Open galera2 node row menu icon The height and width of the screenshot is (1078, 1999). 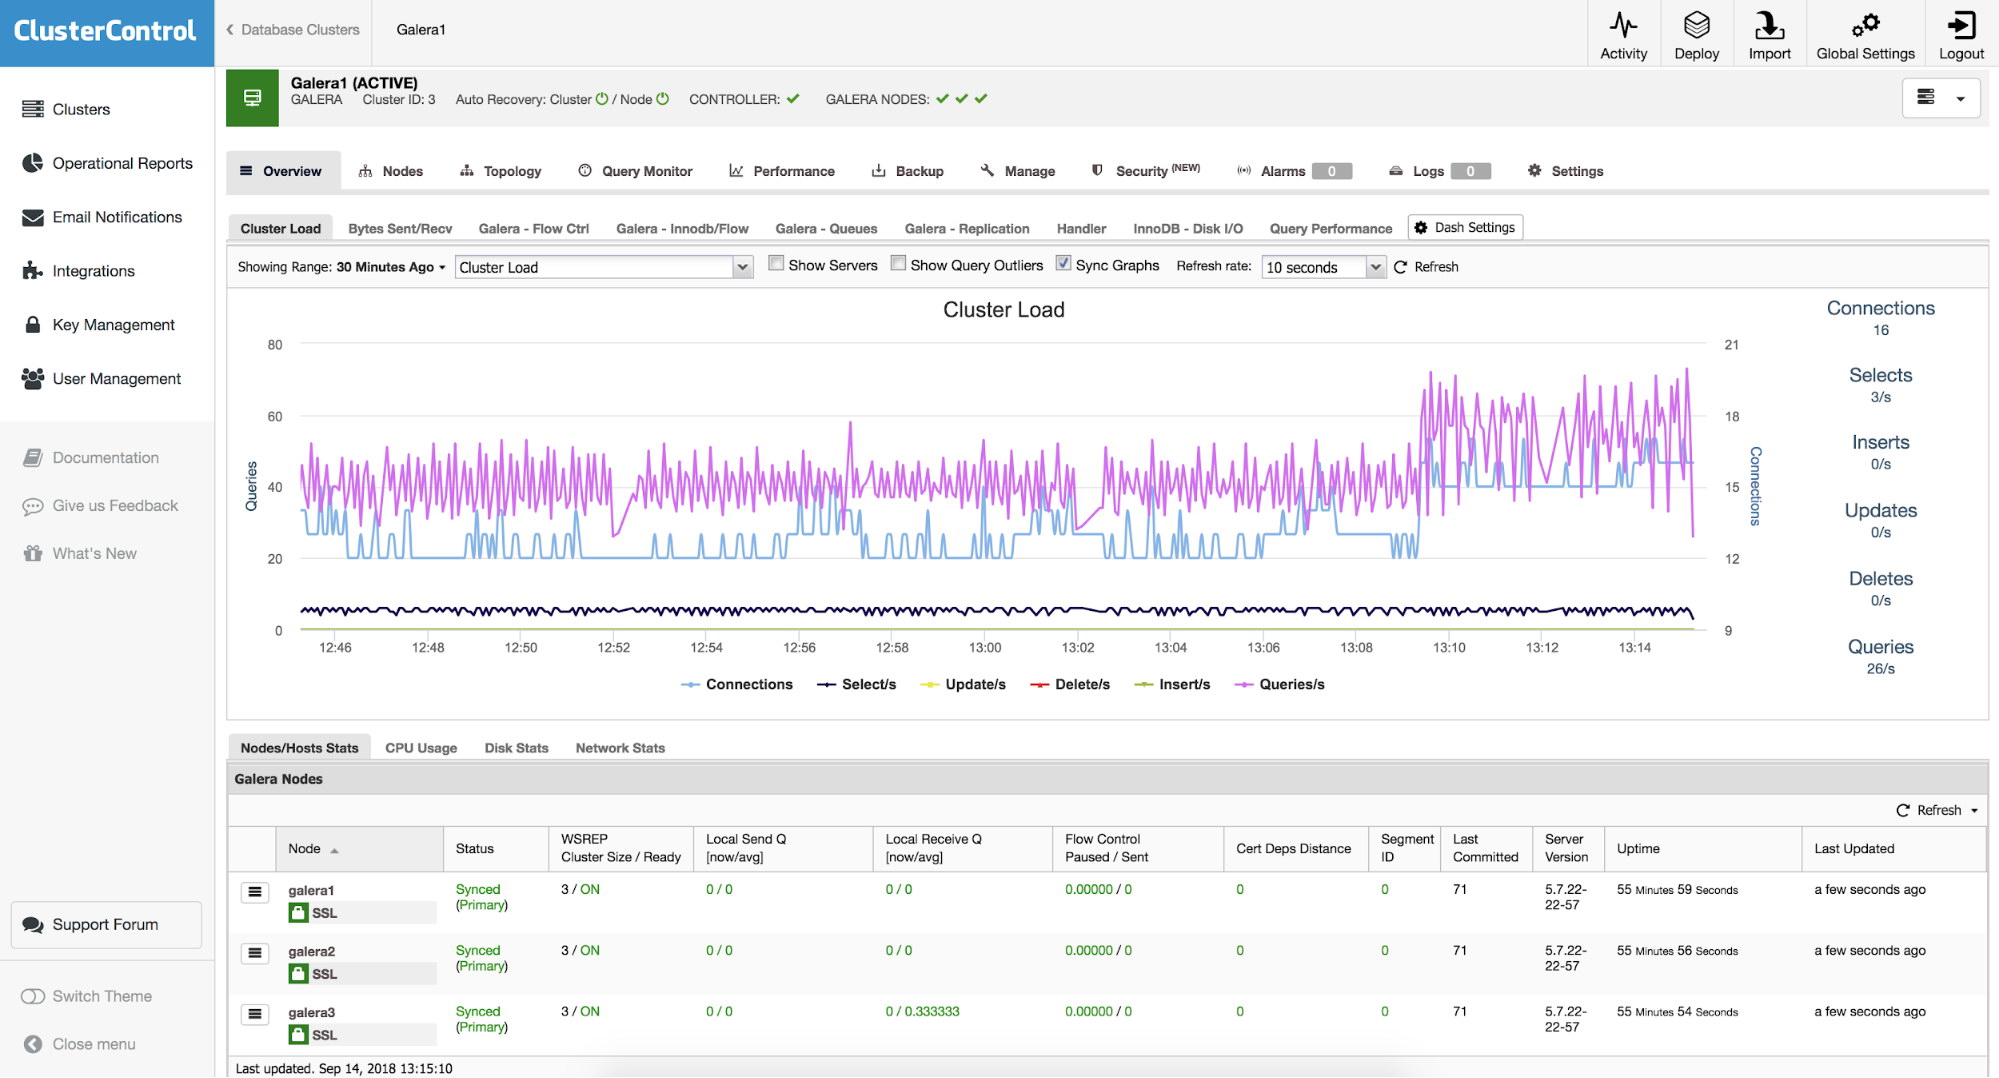[255, 953]
